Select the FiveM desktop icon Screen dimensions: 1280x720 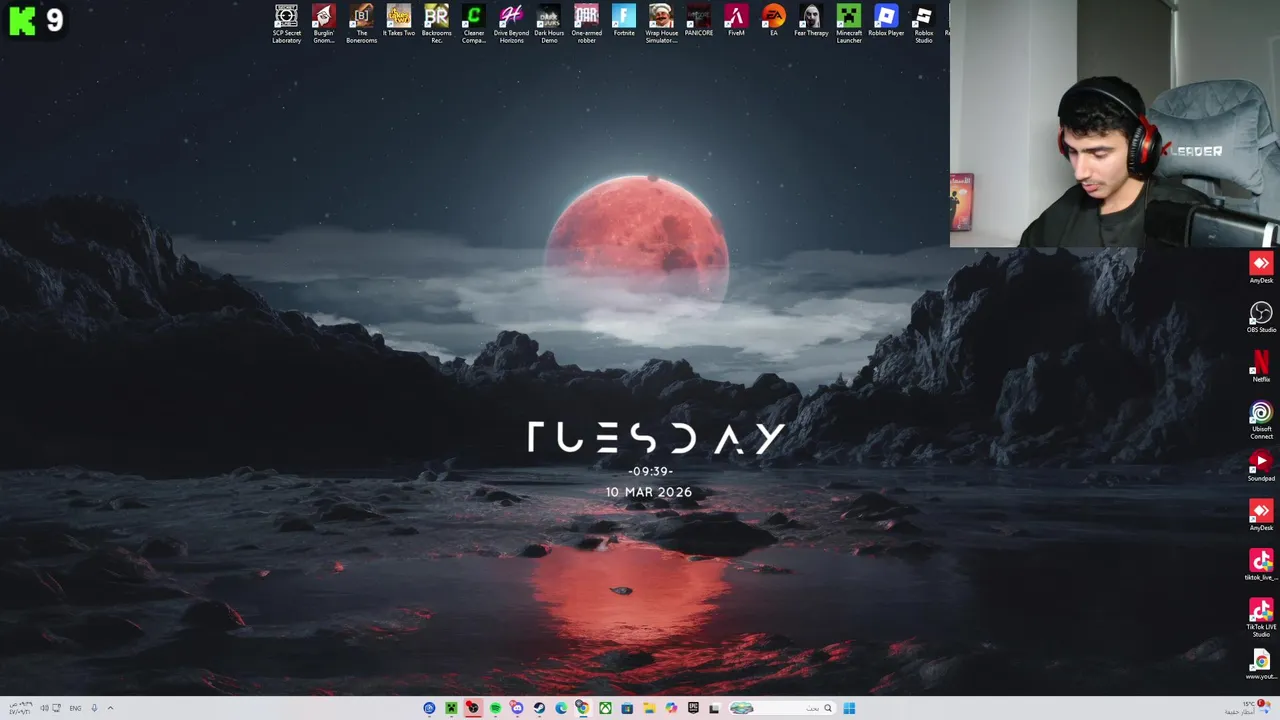coord(736,21)
